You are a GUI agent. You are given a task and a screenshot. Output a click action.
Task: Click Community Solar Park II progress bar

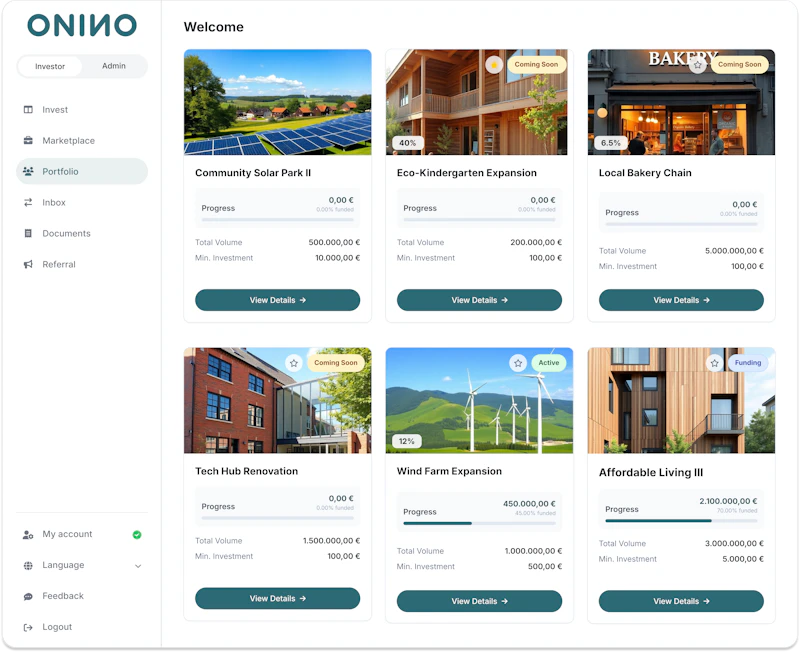[278, 219]
